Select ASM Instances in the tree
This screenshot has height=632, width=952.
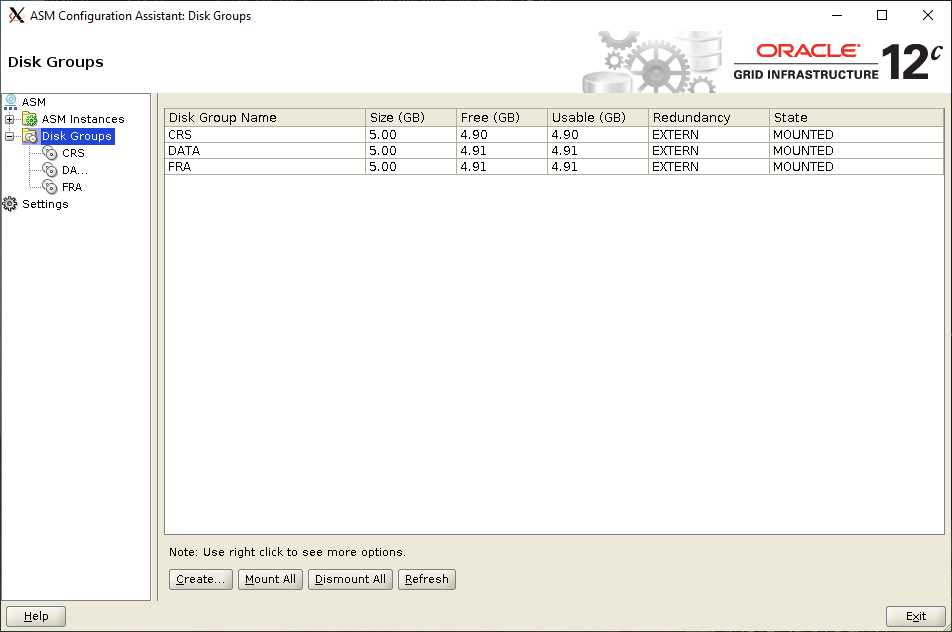click(x=83, y=119)
